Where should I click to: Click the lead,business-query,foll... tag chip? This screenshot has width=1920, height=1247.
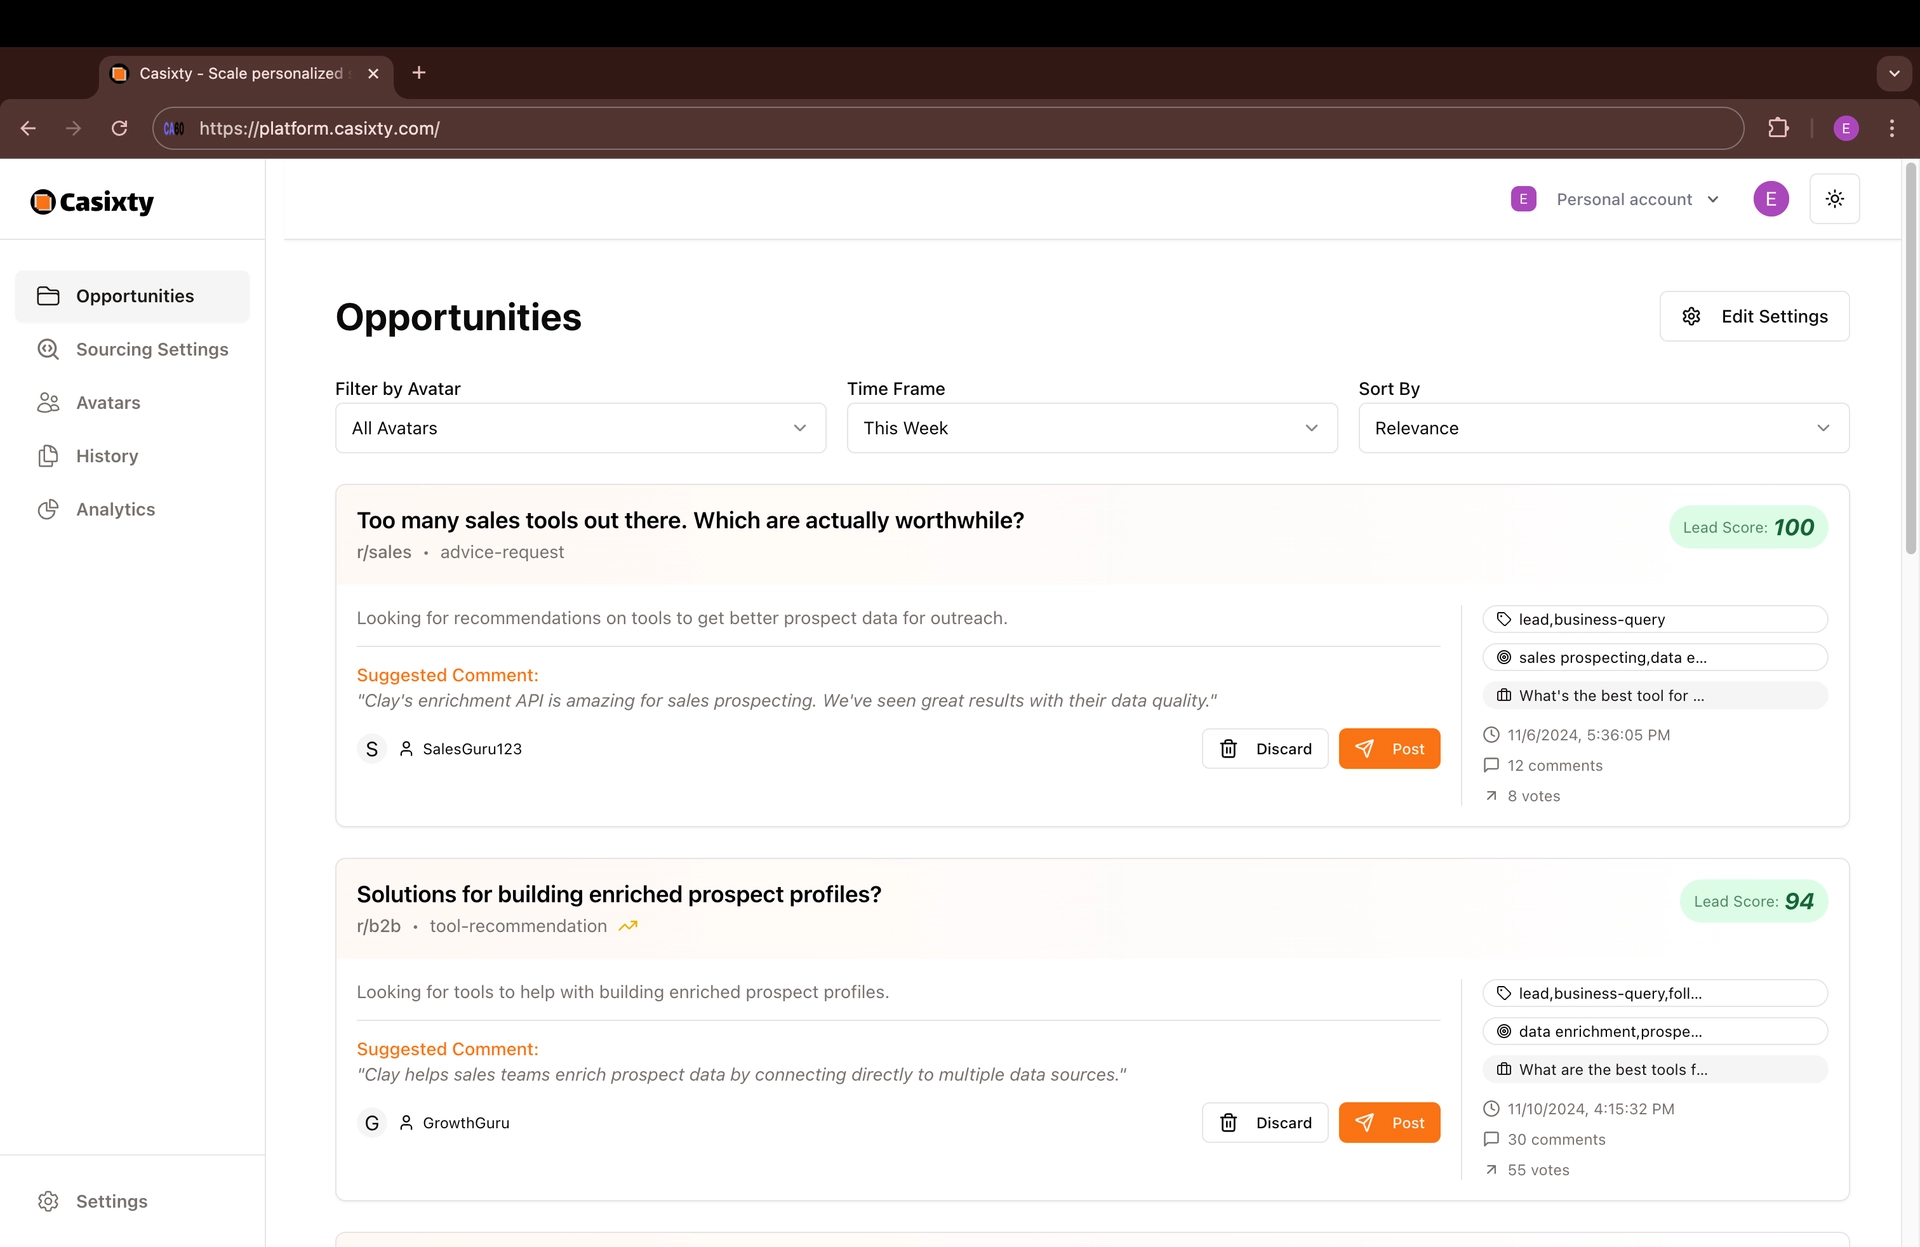point(1655,993)
